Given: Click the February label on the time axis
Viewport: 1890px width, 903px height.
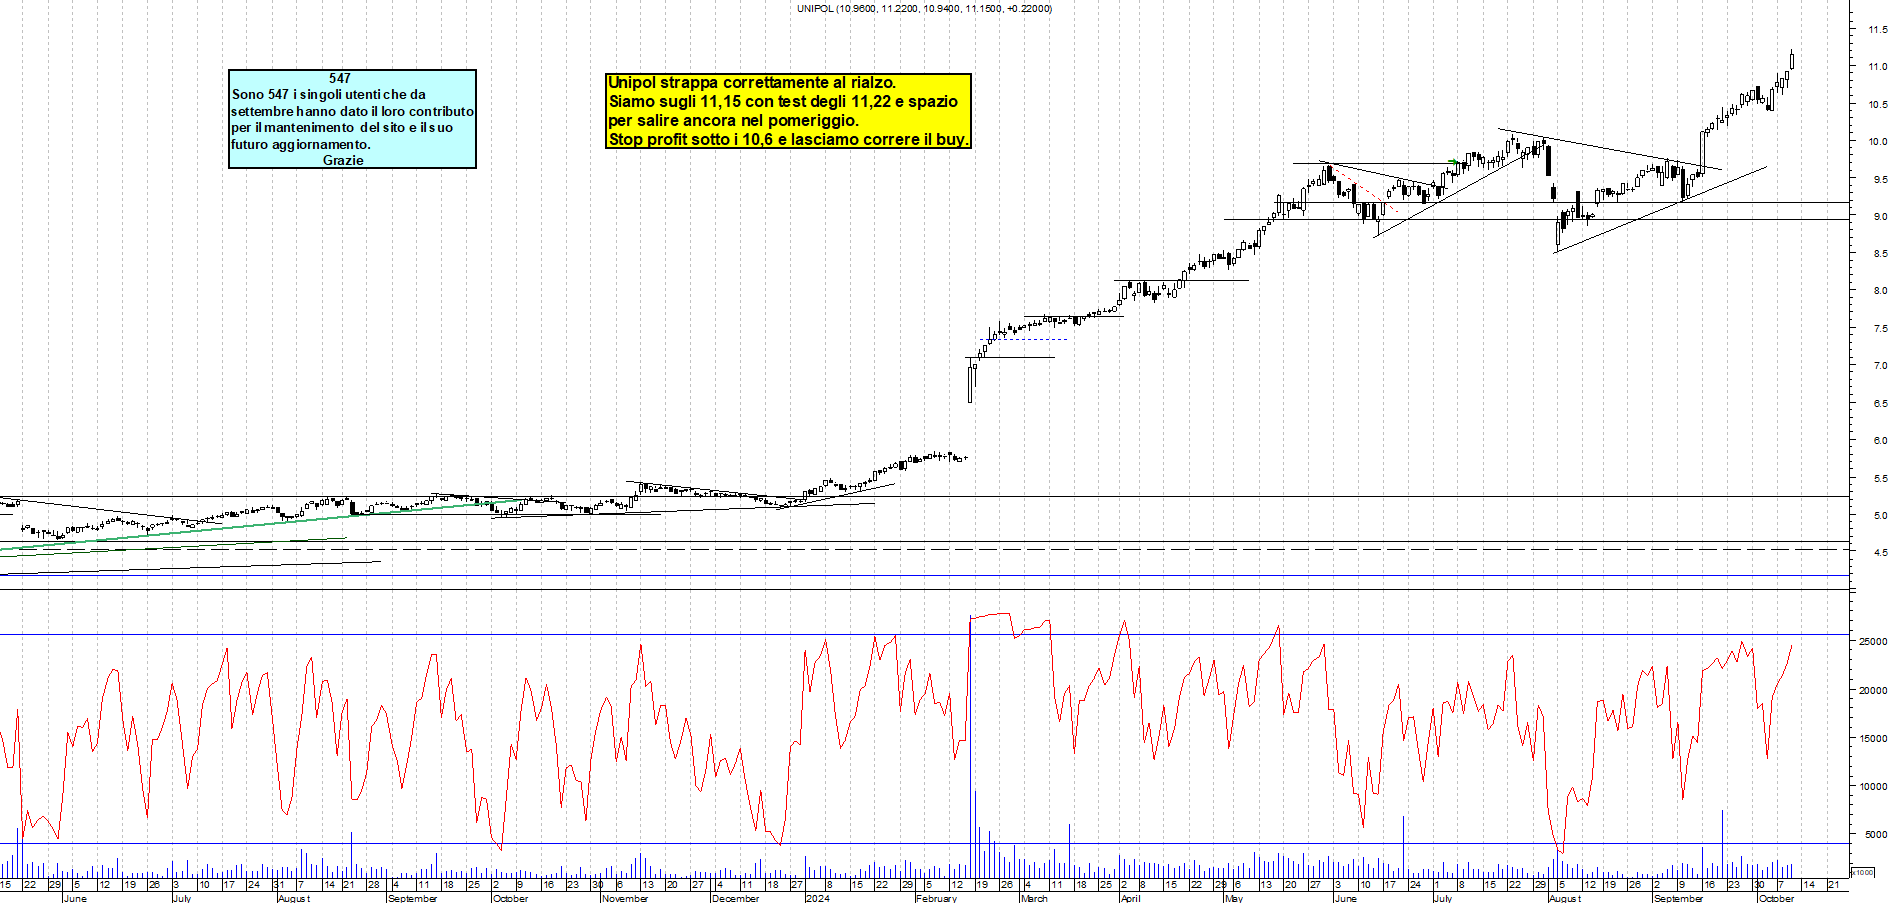Looking at the screenshot, I should (x=936, y=898).
